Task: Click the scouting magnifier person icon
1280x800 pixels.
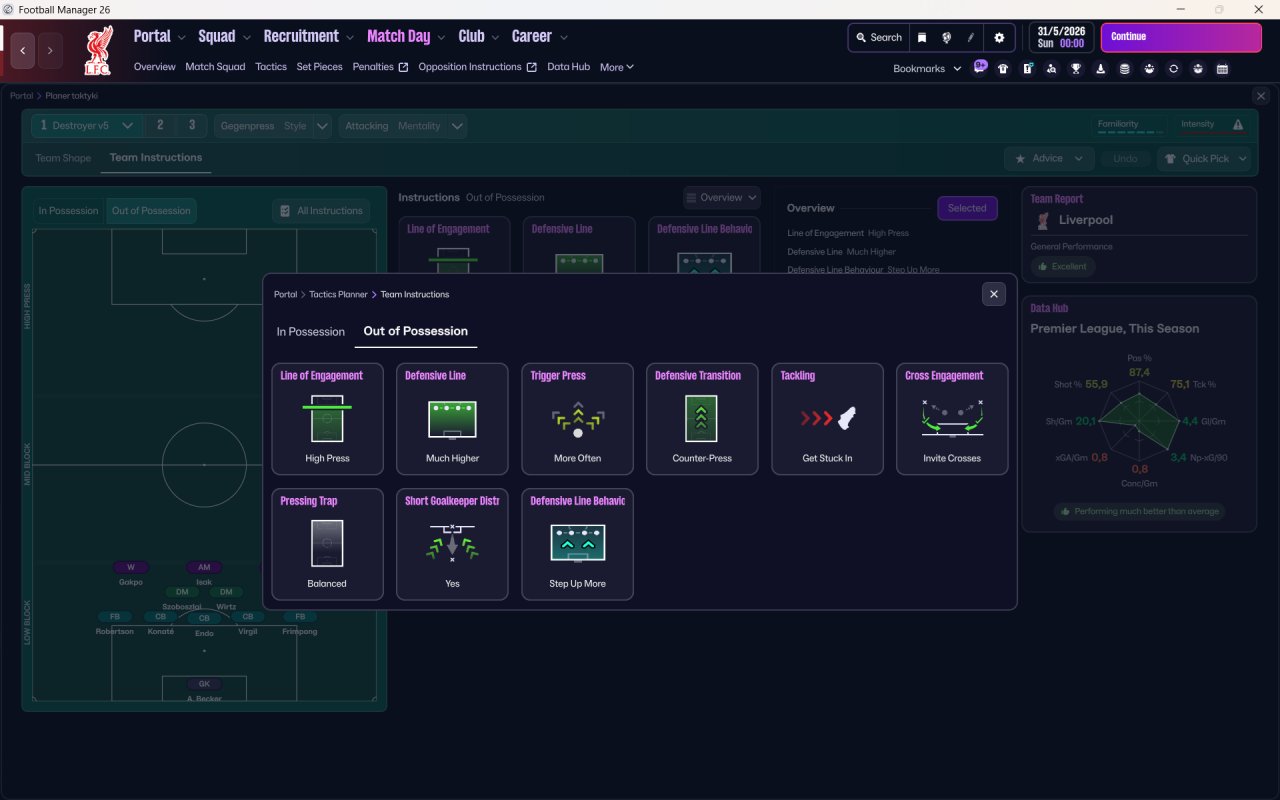Action: point(1052,69)
